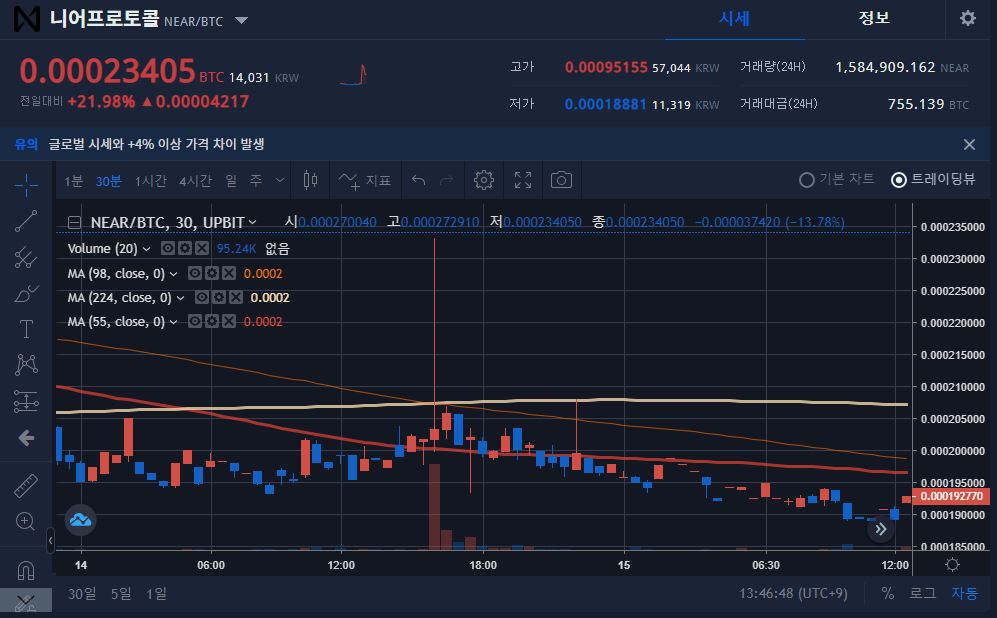Open candlestick chart style selector
The image size is (997, 618).
(x=310, y=181)
